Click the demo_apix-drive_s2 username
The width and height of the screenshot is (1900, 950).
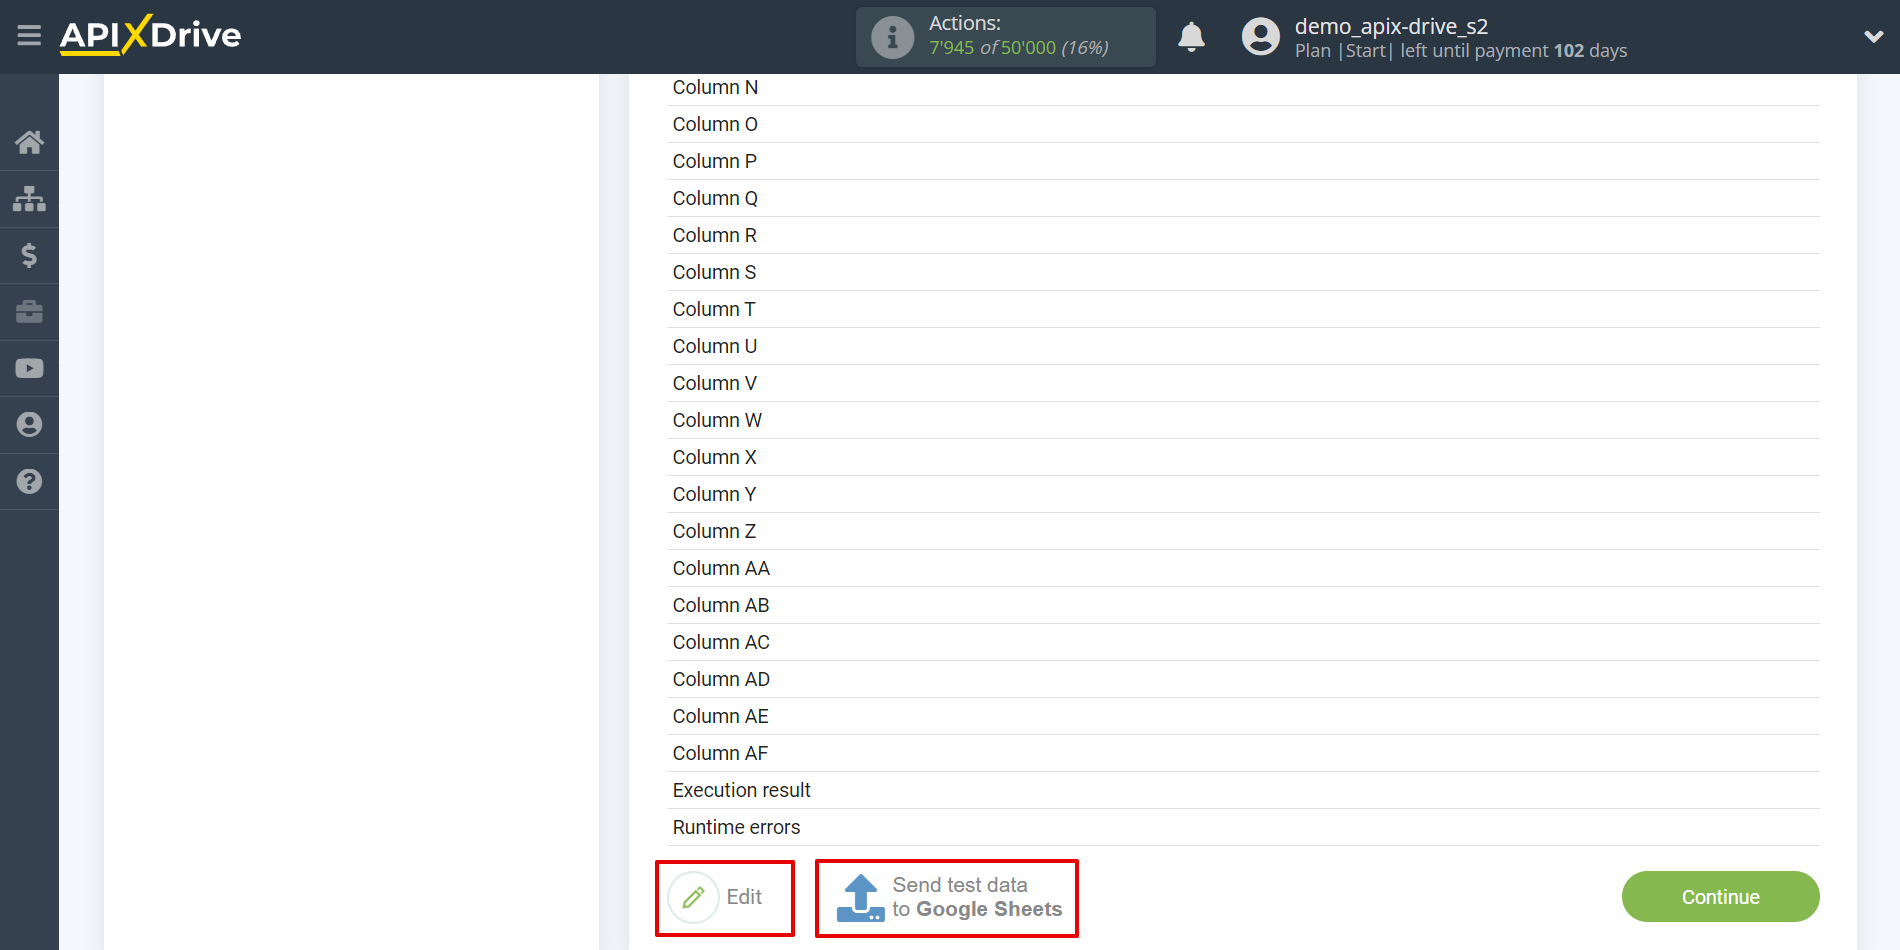(1391, 26)
